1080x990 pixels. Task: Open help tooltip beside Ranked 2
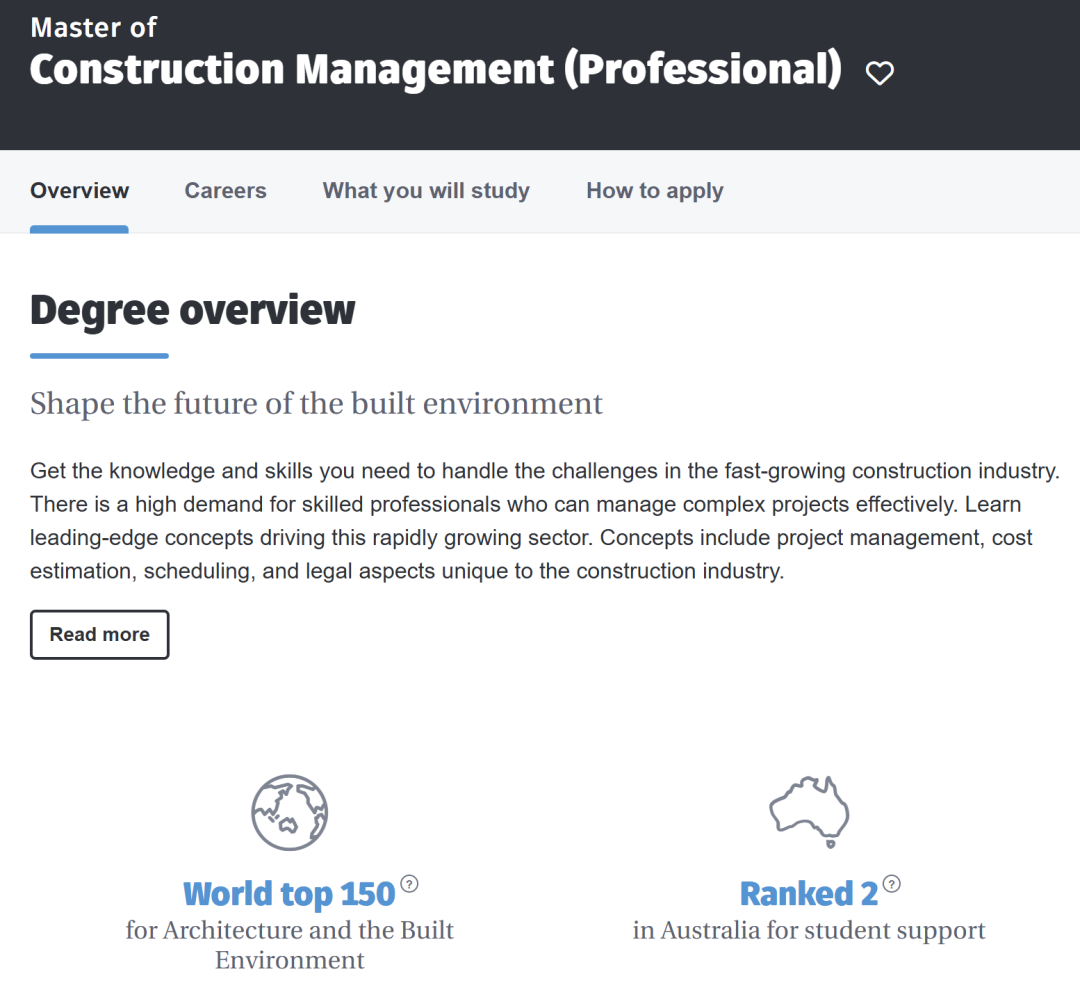coord(892,884)
